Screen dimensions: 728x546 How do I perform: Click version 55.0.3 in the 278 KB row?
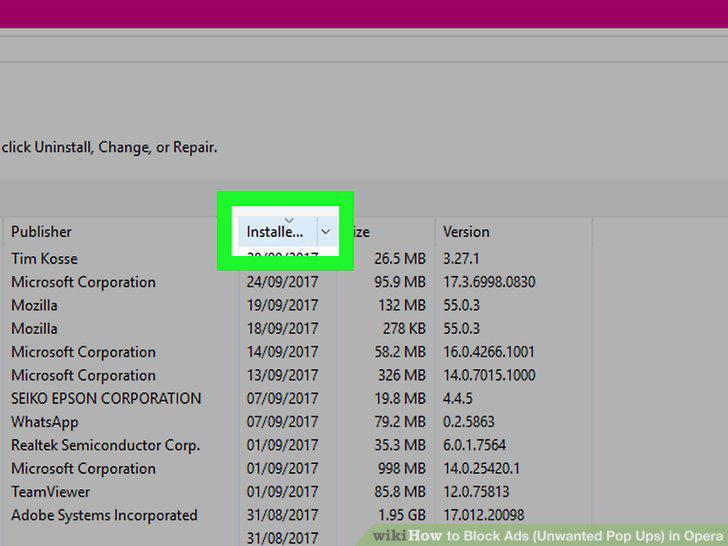[x=461, y=328]
